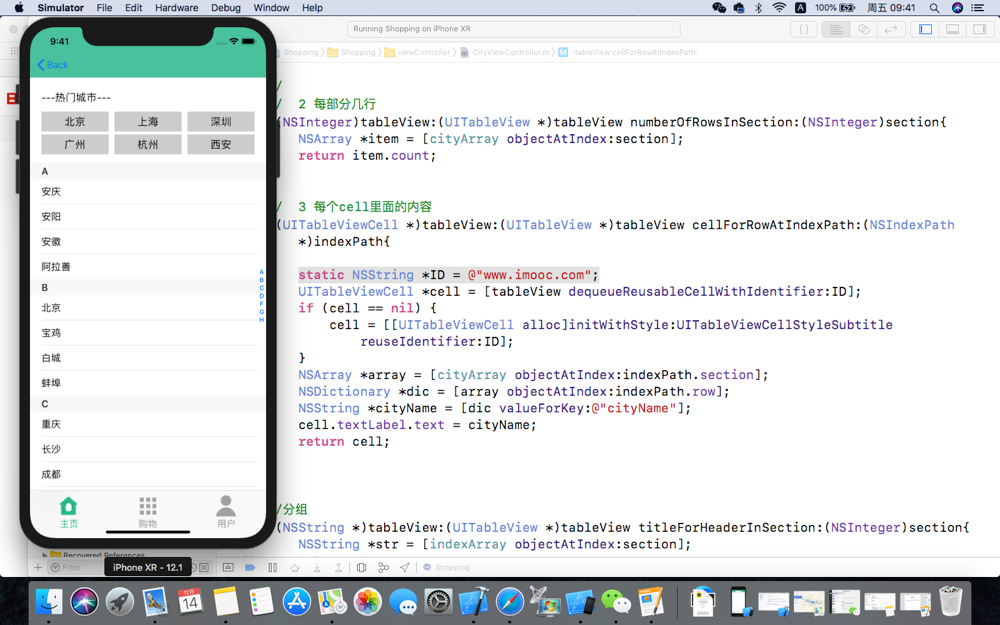This screenshot has height=625, width=1000.
Task: Tap the 北京 hot city button
Action: [x=75, y=121]
